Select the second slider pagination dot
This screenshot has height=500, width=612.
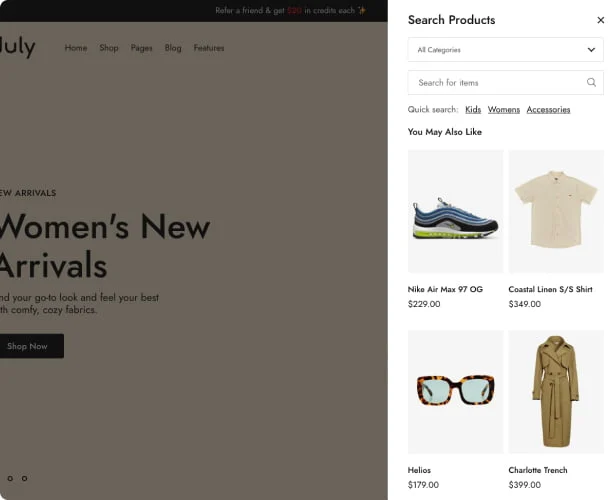click(x=24, y=478)
